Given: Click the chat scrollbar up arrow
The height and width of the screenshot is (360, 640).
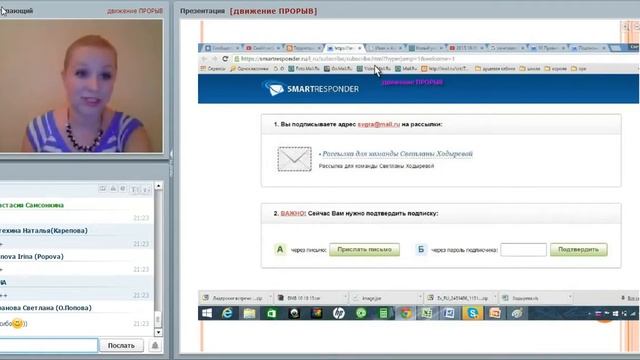Looking at the screenshot, I should coord(158,186).
